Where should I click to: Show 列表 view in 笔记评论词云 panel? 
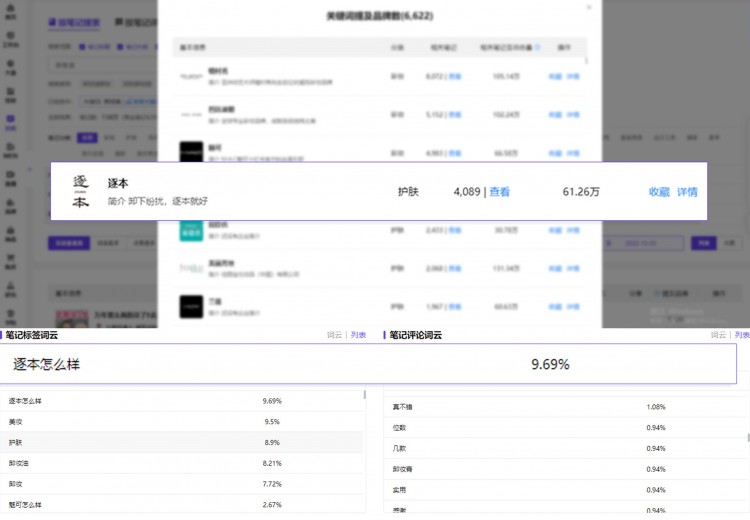coord(741,335)
